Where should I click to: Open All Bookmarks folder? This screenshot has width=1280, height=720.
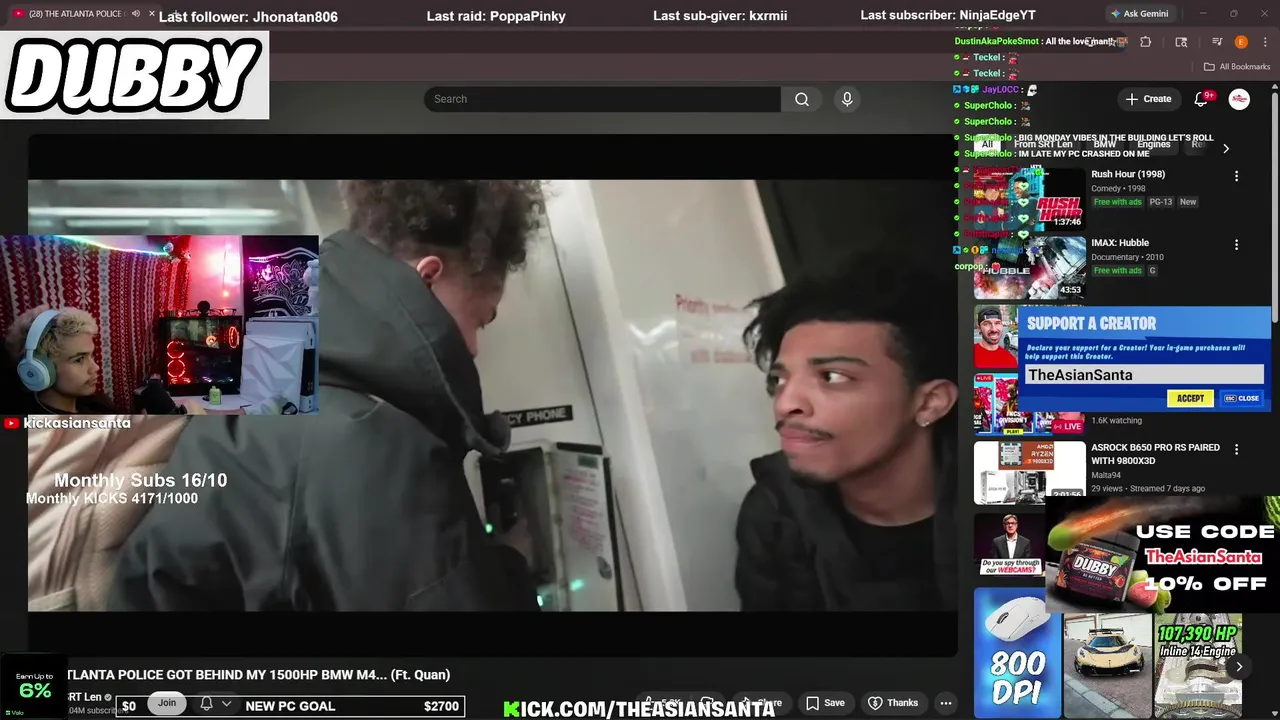1237,67
